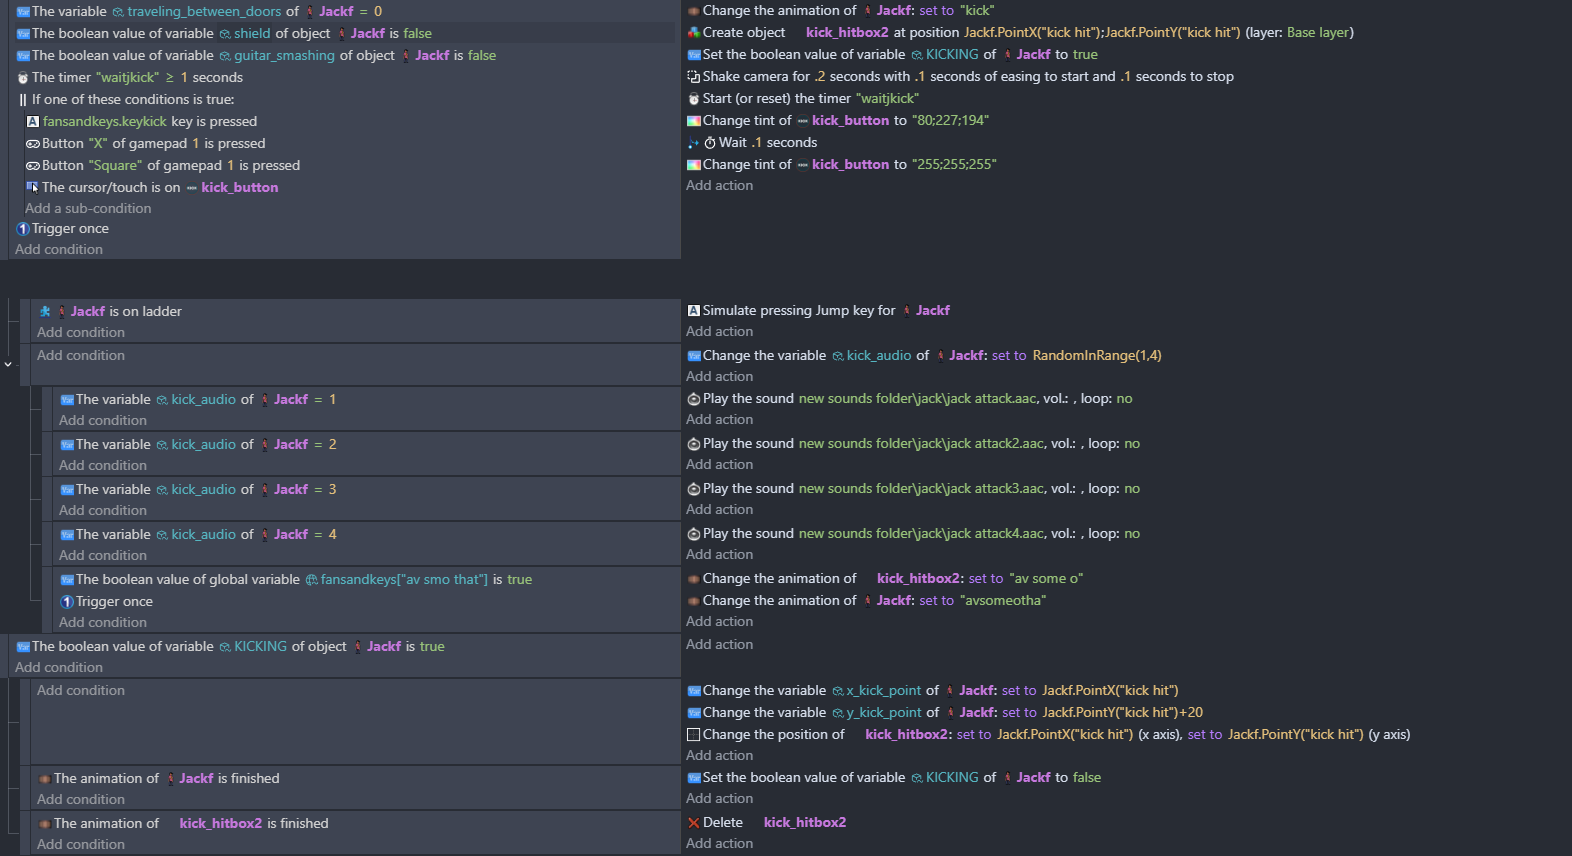Click the Create object kick_hitbox2 icon
The width and height of the screenshot is (1572, 856).
[x=693, y=33]
